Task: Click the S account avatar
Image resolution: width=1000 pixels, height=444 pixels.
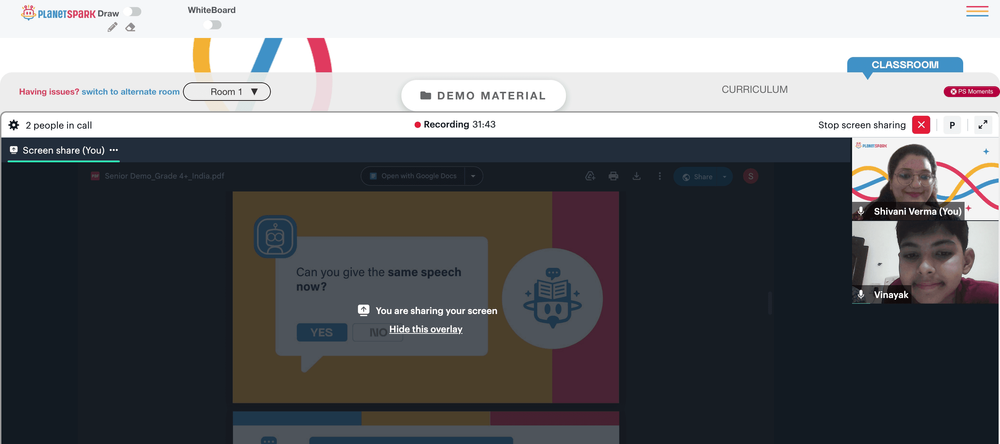Action: tap(751, 176)
